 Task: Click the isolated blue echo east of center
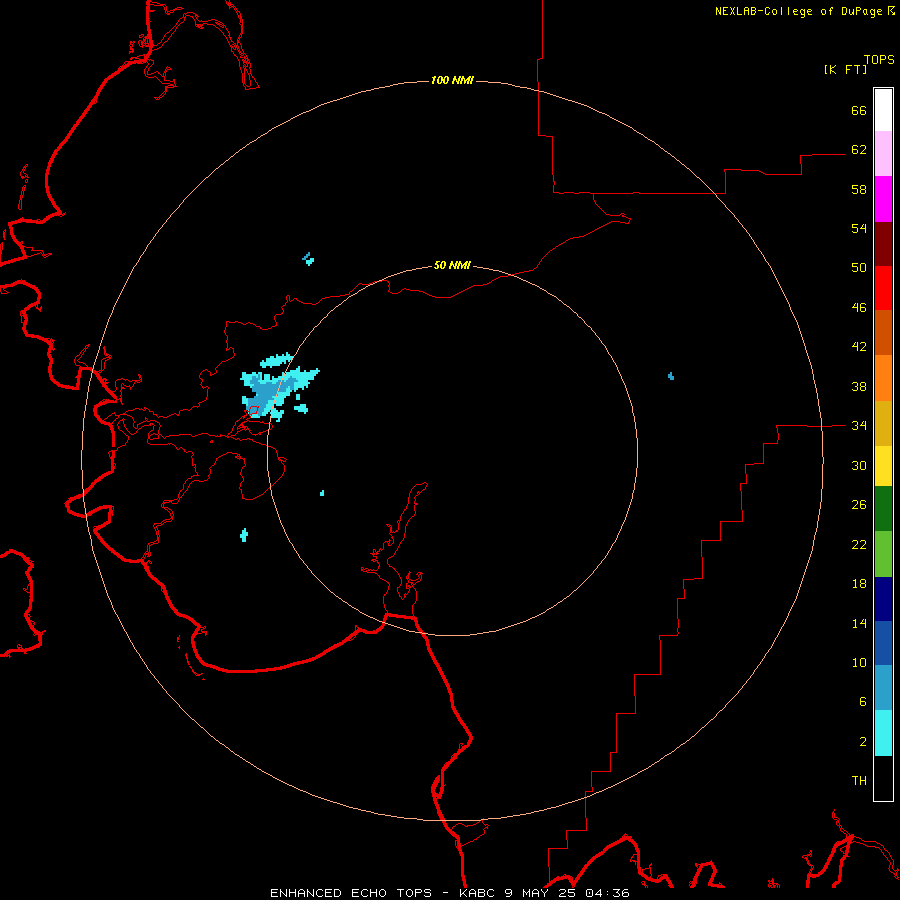point(670,376)
